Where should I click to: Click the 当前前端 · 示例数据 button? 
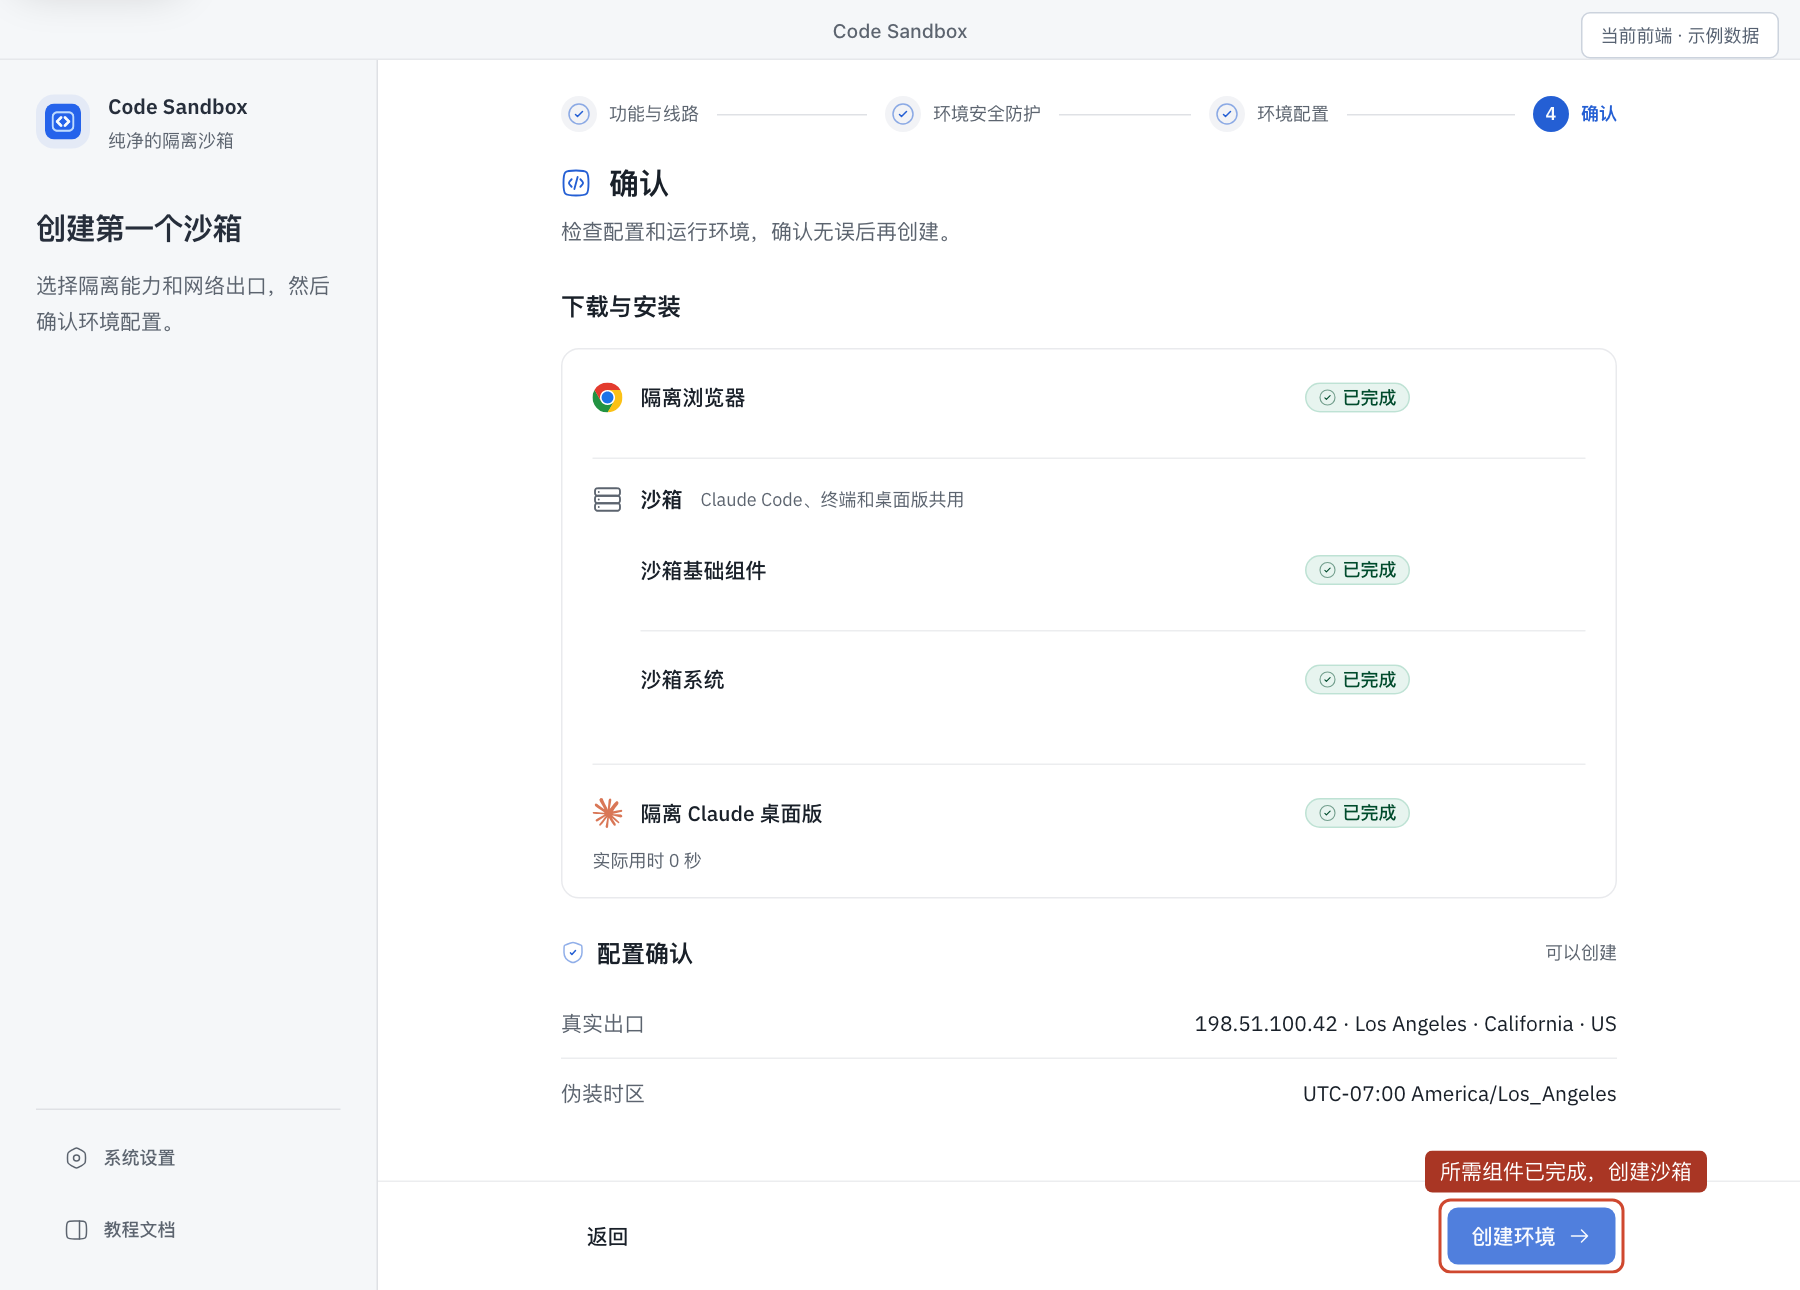point(1679,36)
